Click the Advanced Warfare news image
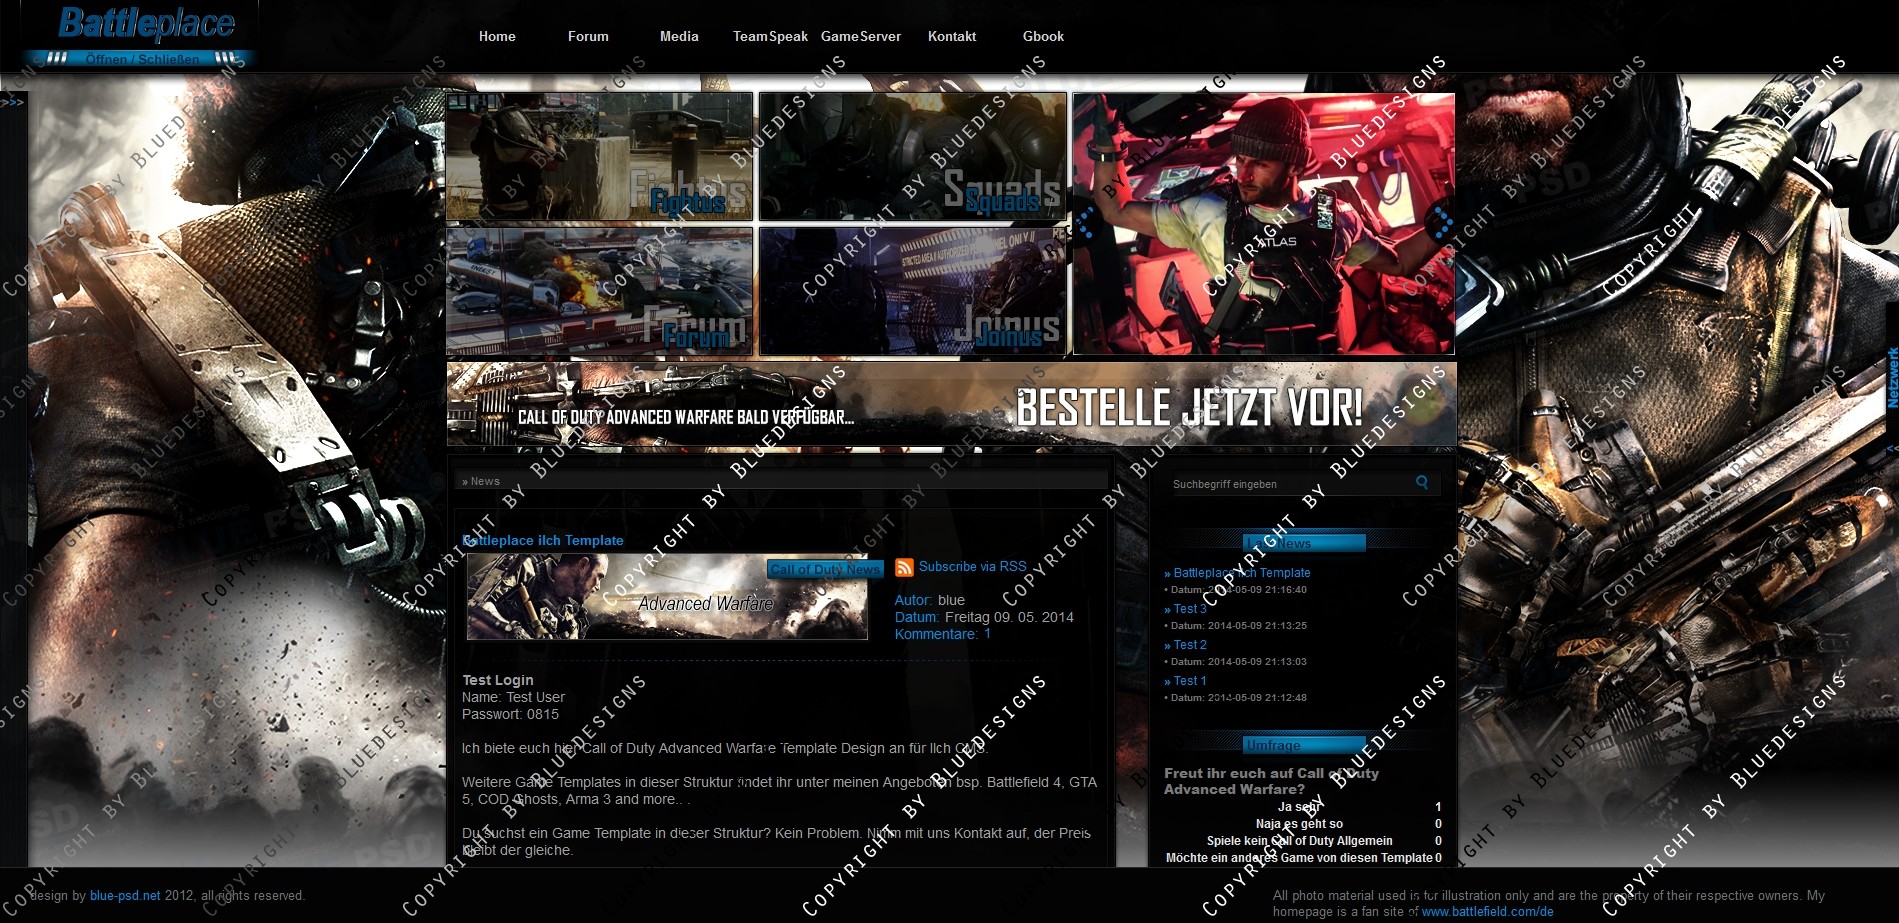Viewport: 1899px width, 923px height. coord(667,597)
